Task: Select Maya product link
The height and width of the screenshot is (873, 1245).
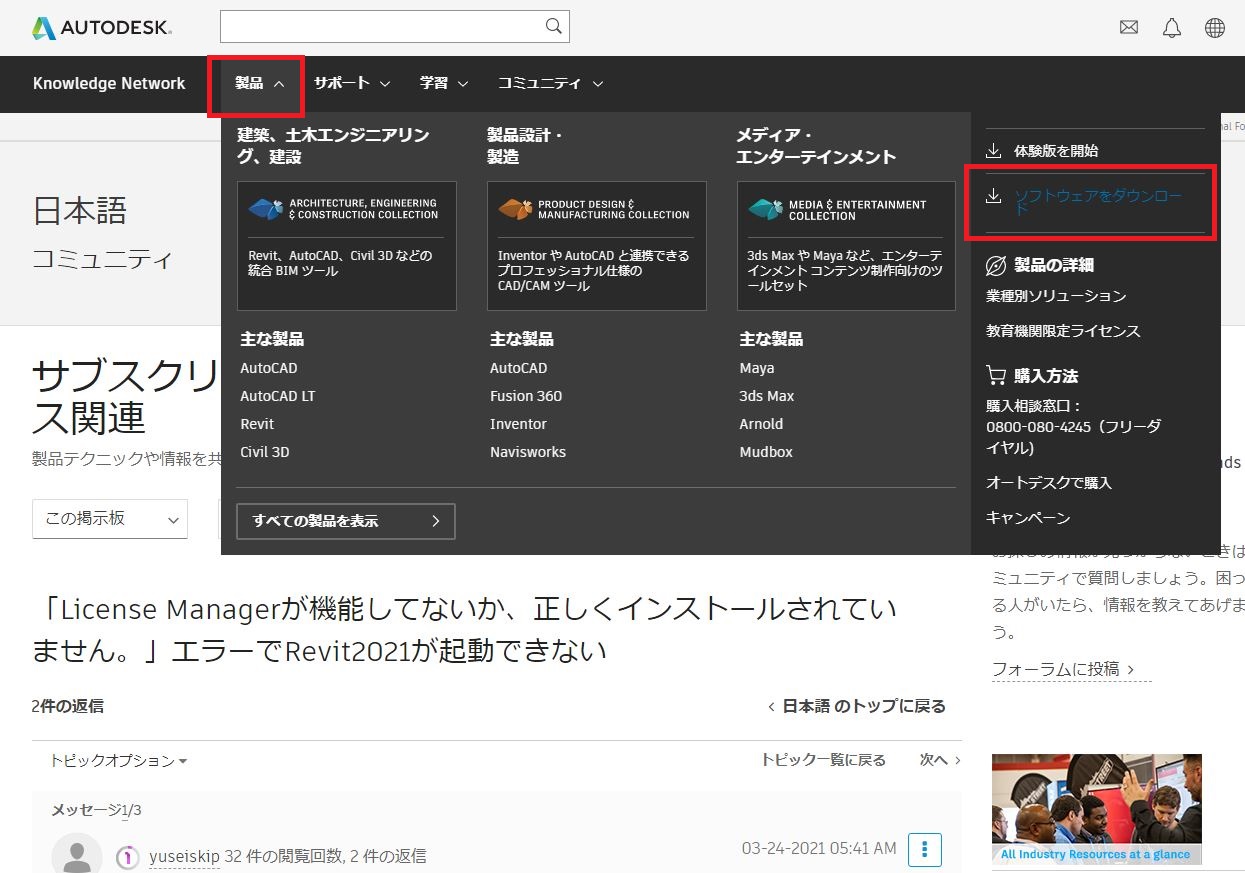Action: 757,368
